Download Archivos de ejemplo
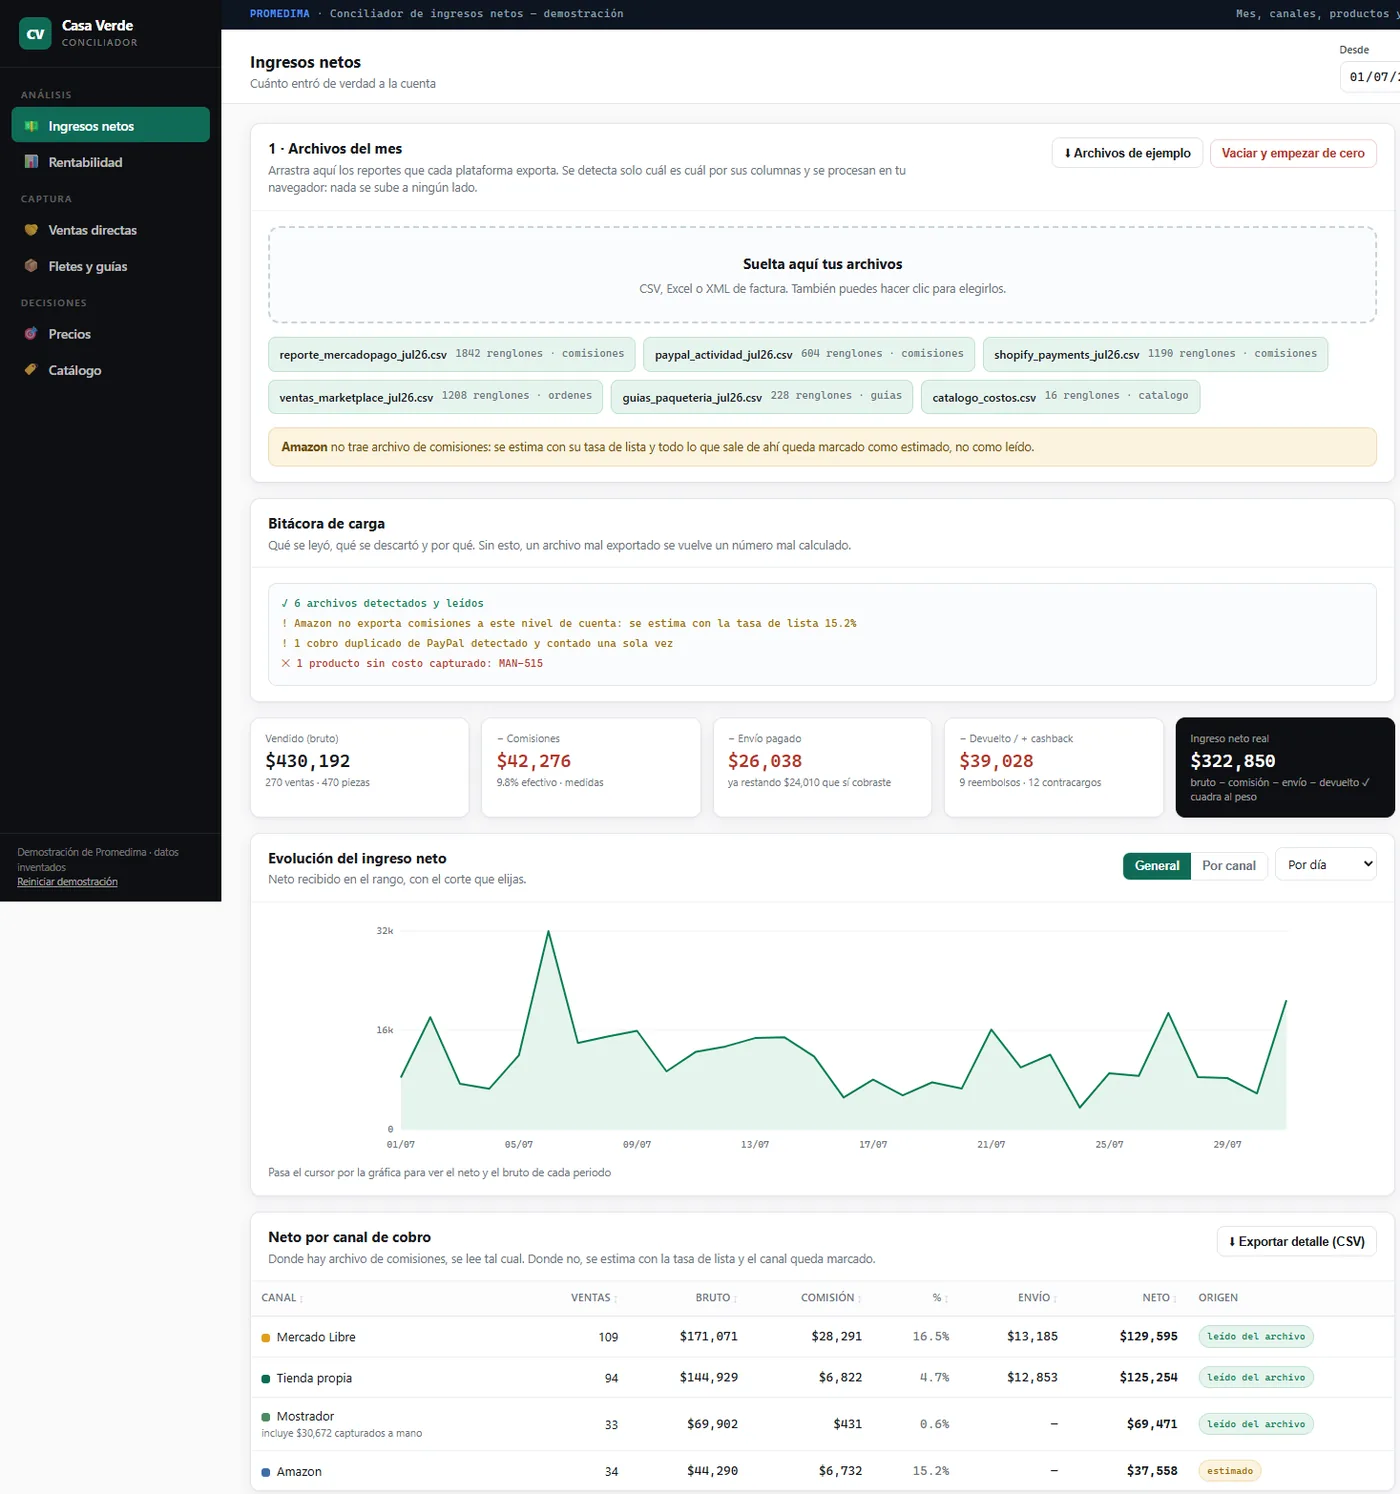1400x1494 pixels. click(x=1127, y=153)
